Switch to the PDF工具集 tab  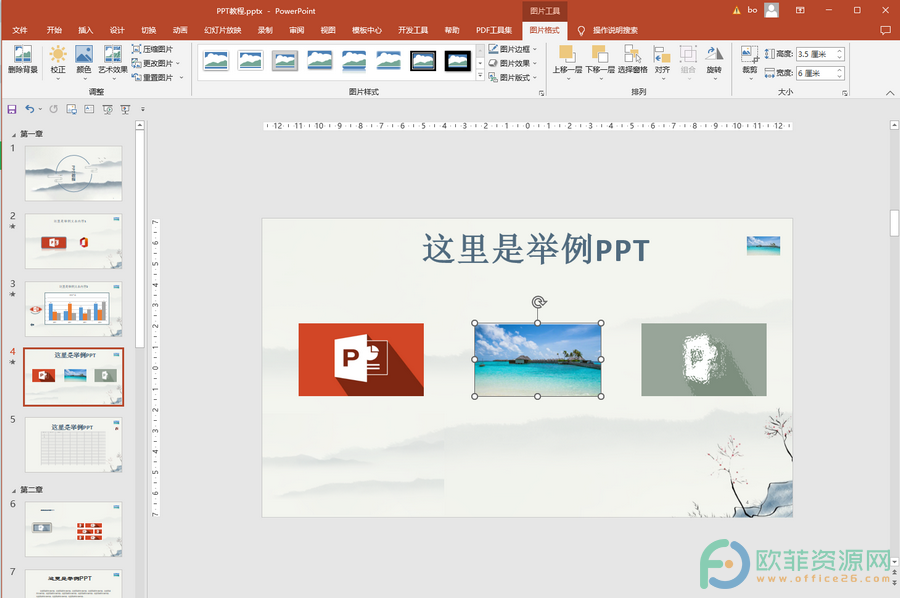494,30
